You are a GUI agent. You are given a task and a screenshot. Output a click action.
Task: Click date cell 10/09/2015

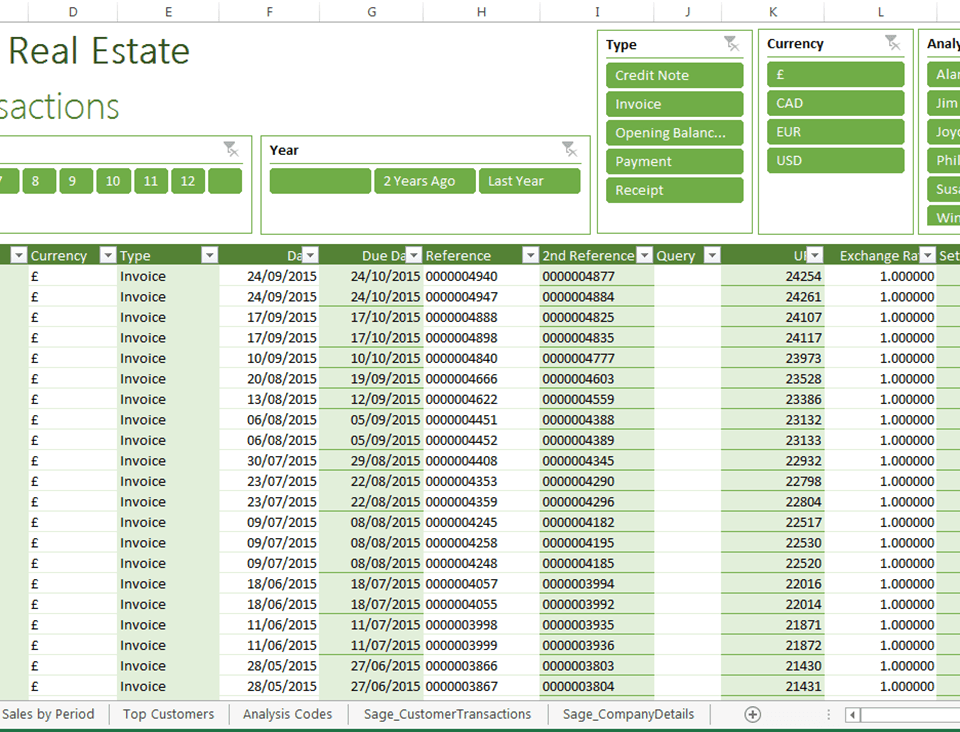[x=269, y=358]
